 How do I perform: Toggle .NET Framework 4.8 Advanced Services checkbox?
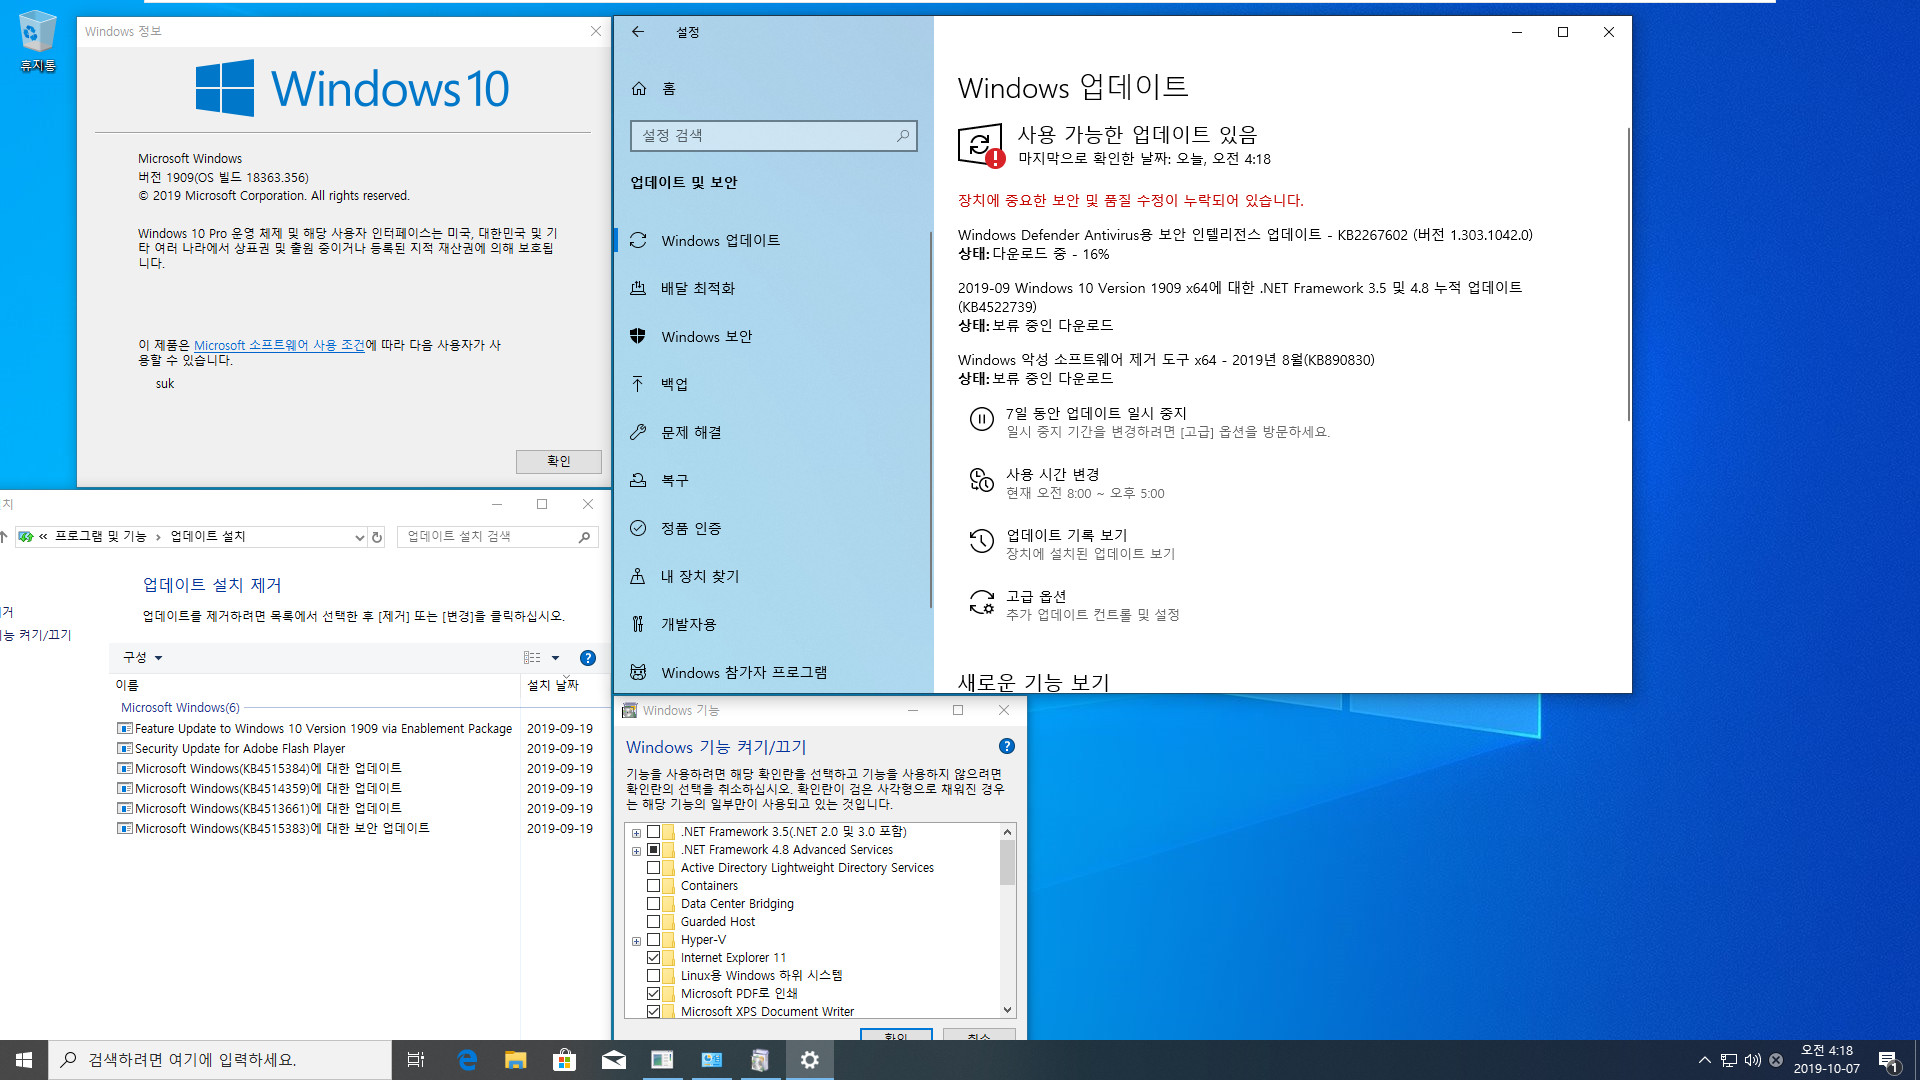tap(653, 850)
